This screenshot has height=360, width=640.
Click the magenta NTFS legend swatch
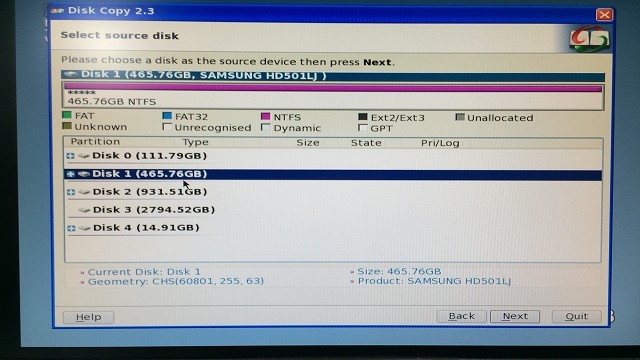(266, 117)
